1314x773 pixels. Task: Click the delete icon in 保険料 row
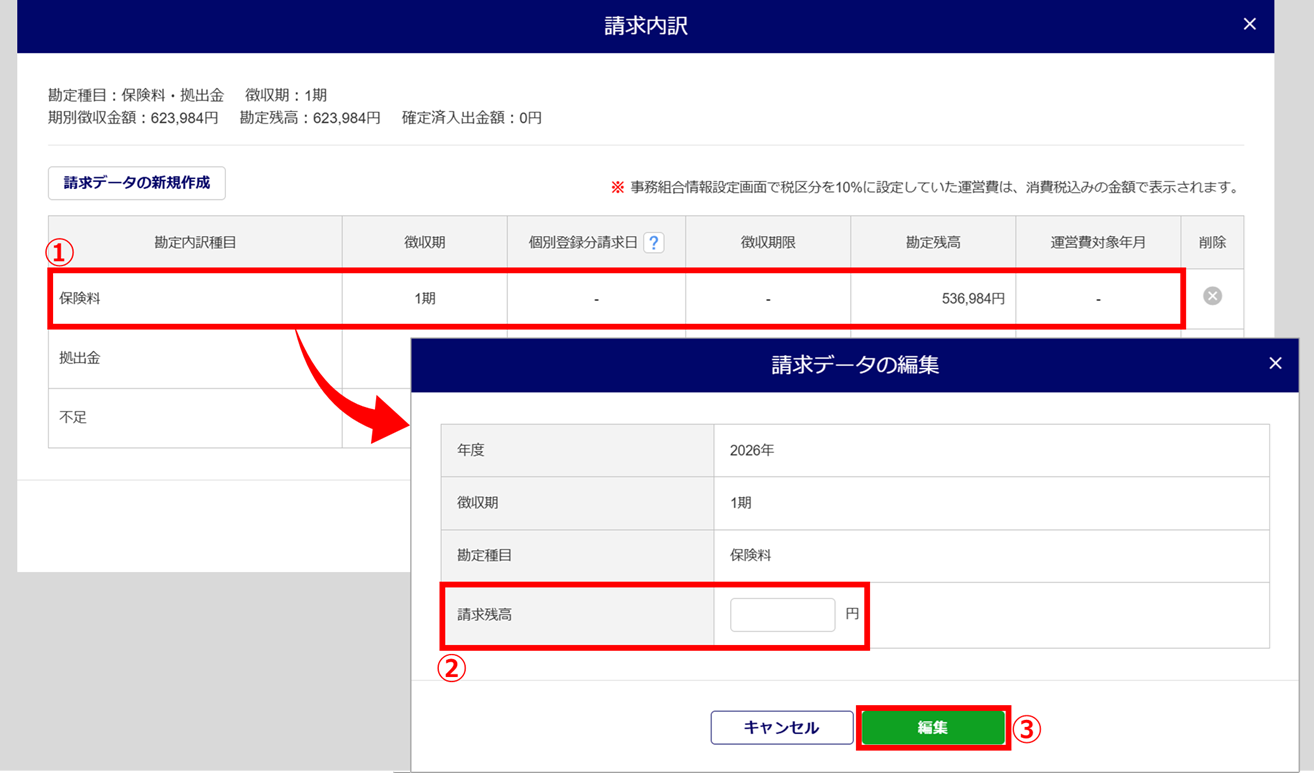(x=1212, y=296)
